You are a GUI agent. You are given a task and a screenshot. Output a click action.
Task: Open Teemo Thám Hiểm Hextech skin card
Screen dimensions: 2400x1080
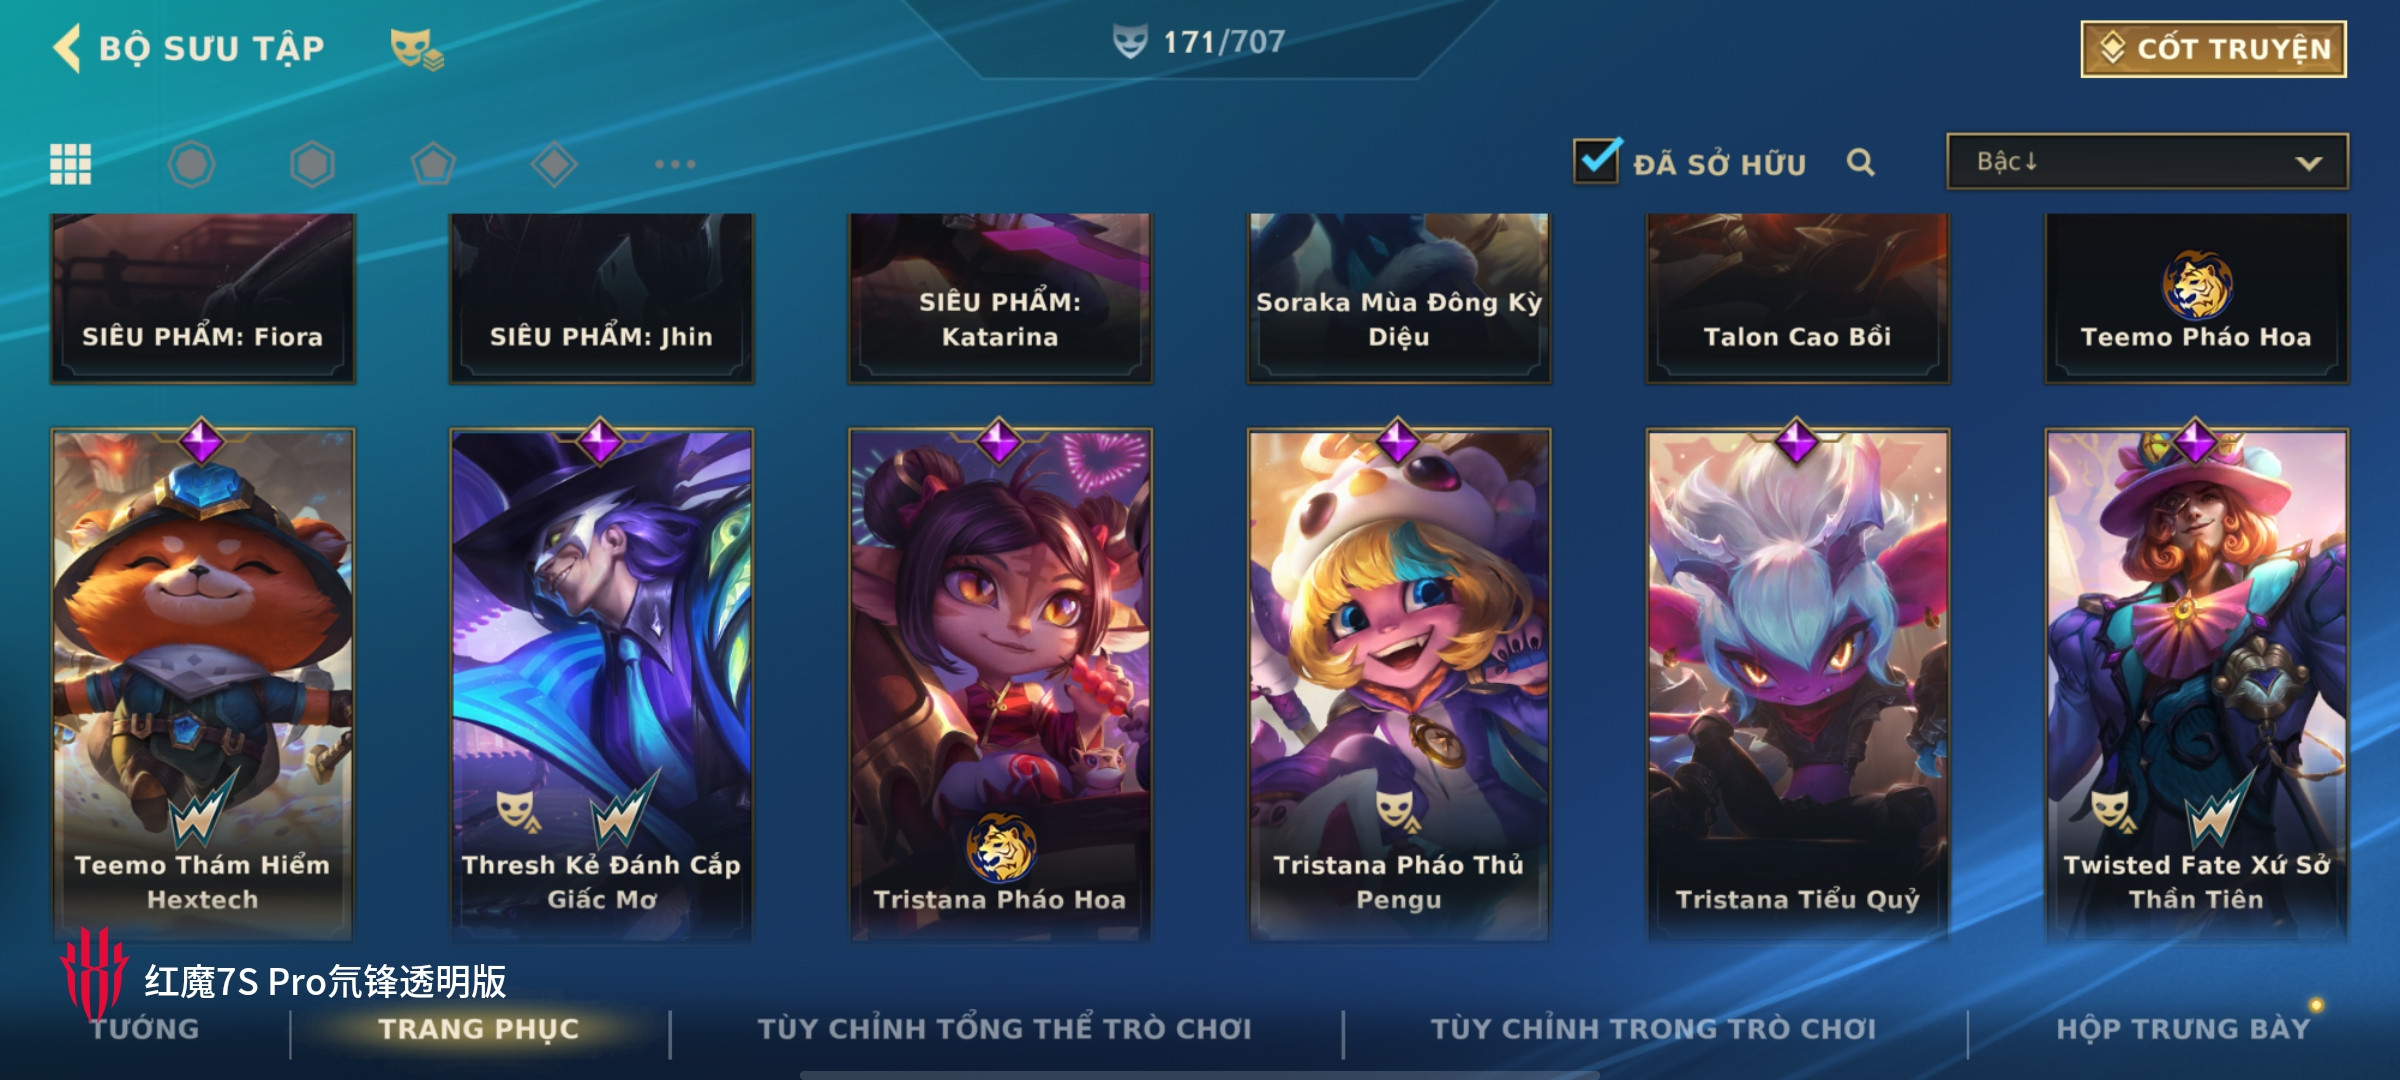coord(203,684)
